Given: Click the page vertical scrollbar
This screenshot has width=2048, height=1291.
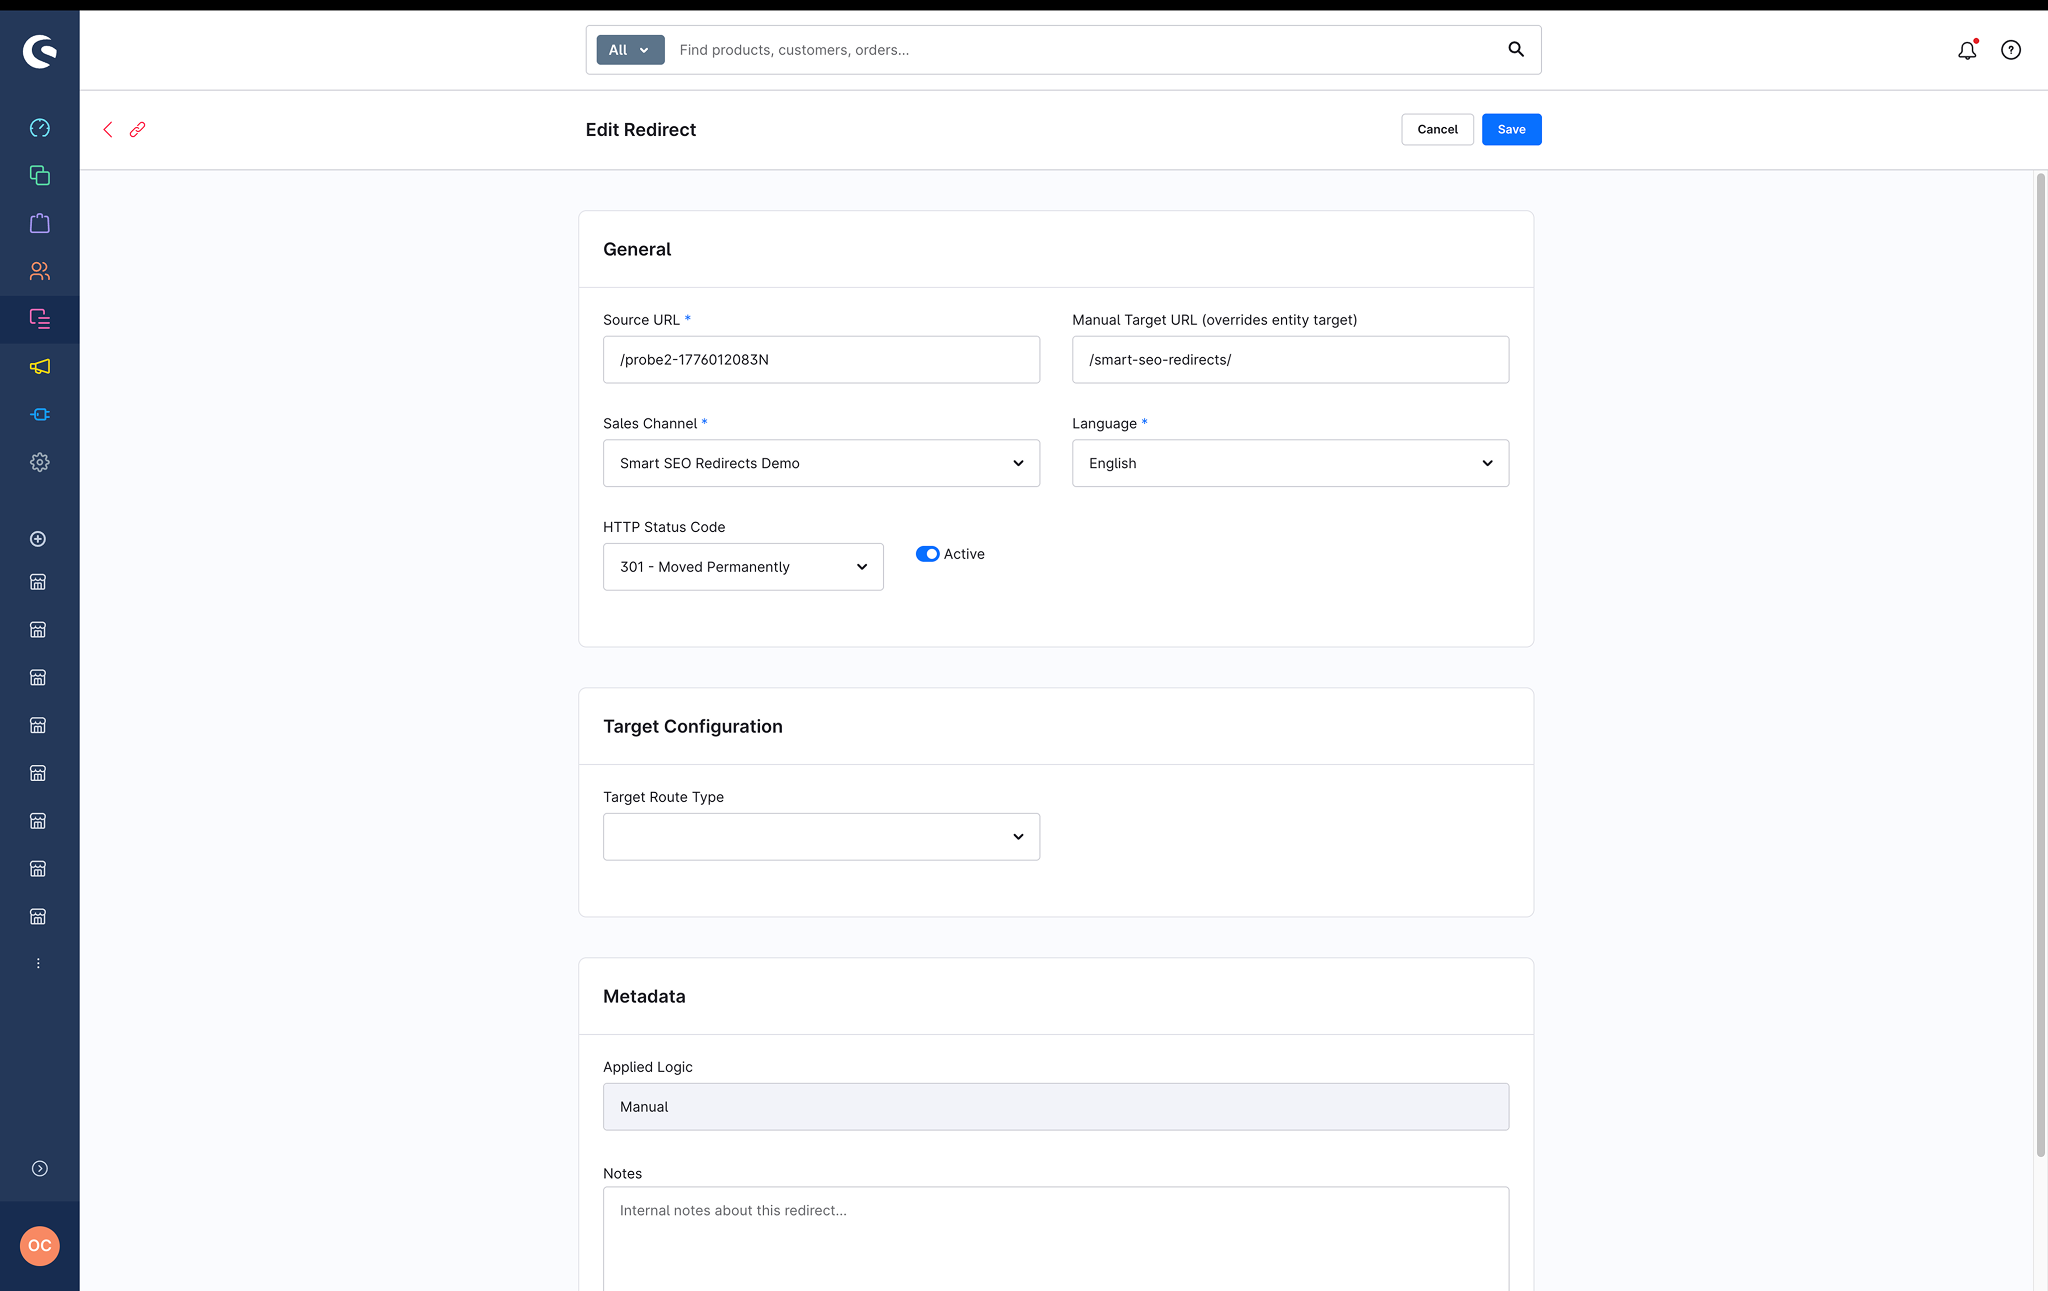Looking at the screenshot, I should pos(2040,665).
